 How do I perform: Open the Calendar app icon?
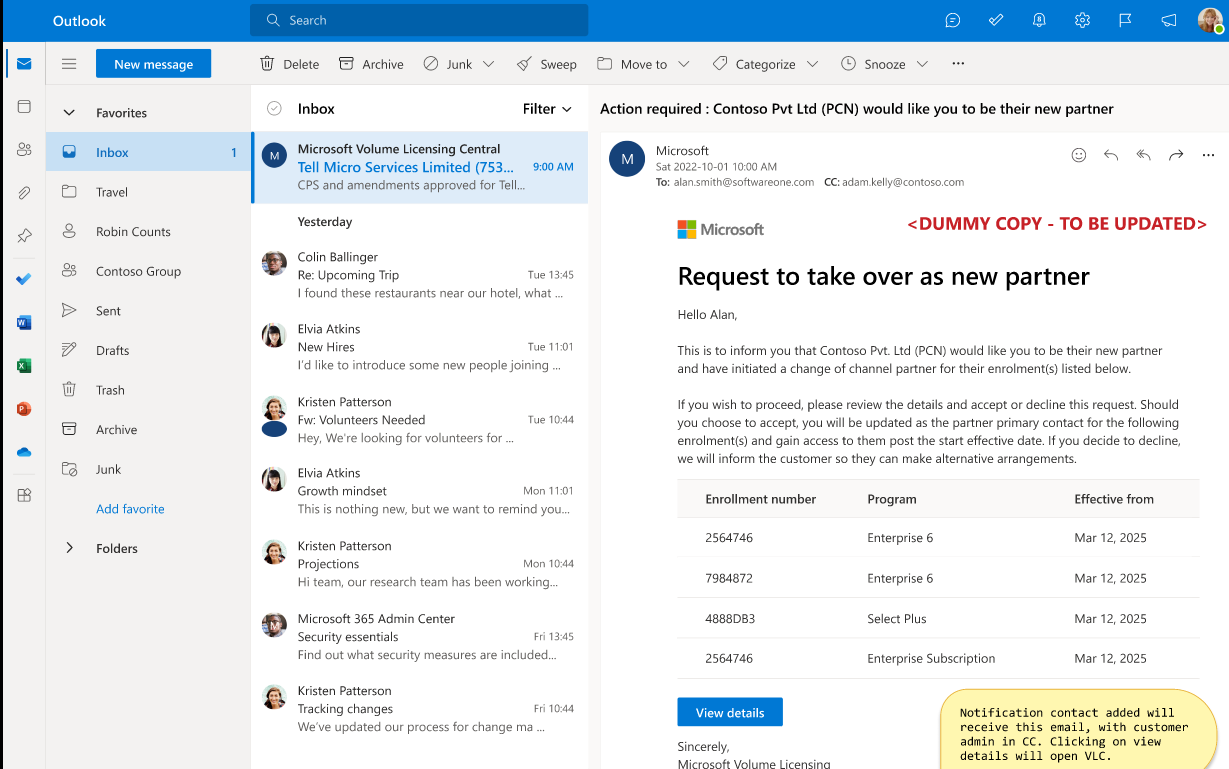coord(24,106)
